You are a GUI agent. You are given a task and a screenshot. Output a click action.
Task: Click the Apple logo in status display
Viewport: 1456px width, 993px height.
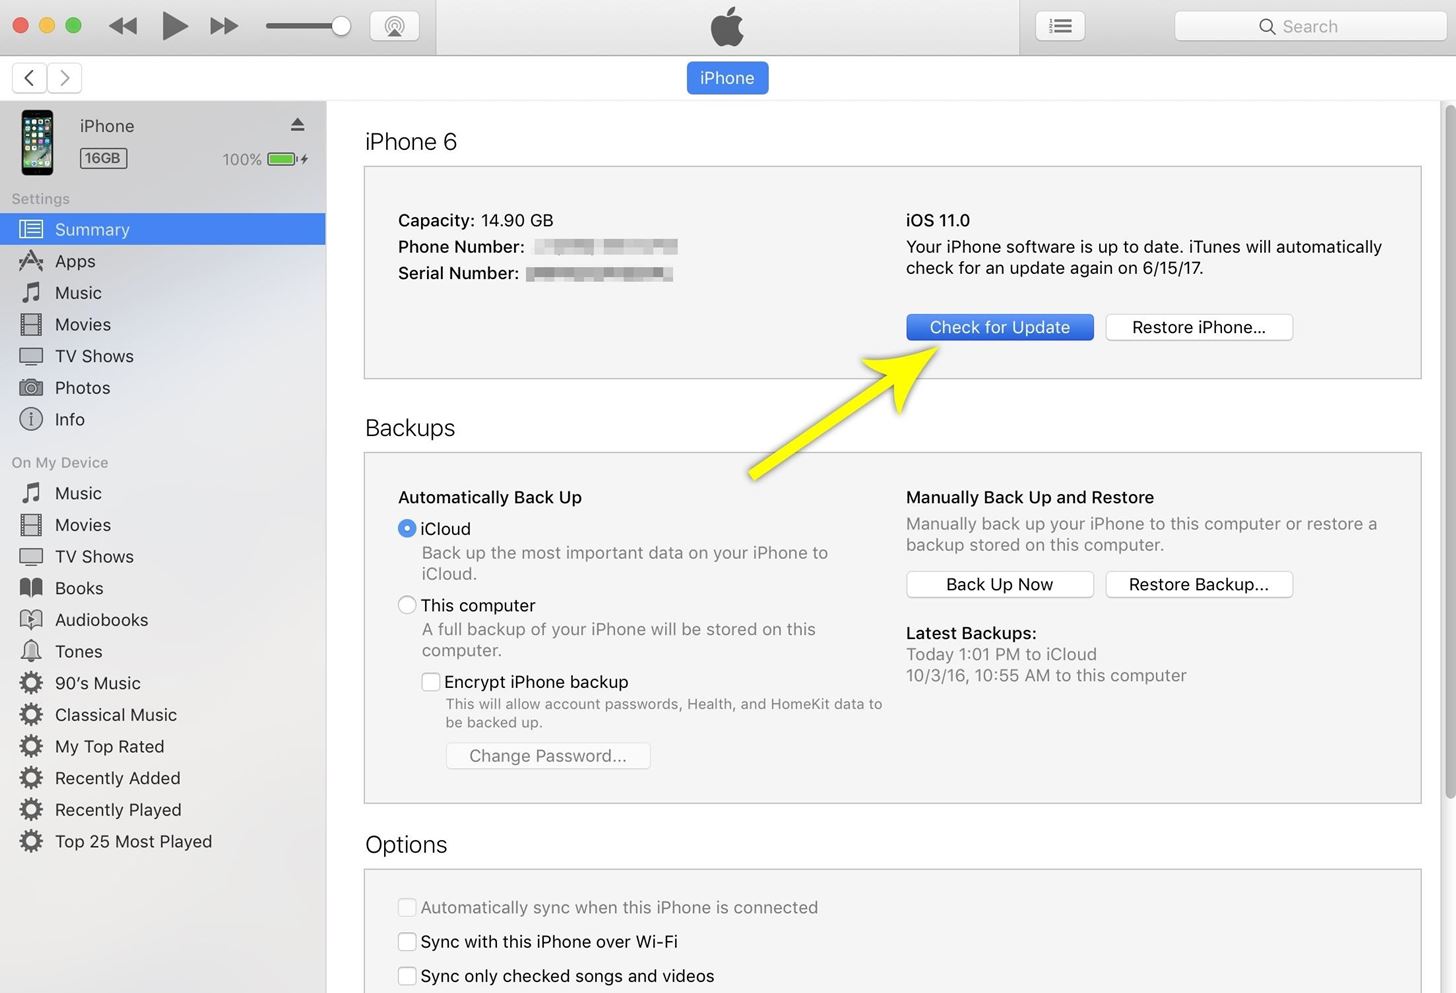727,26
